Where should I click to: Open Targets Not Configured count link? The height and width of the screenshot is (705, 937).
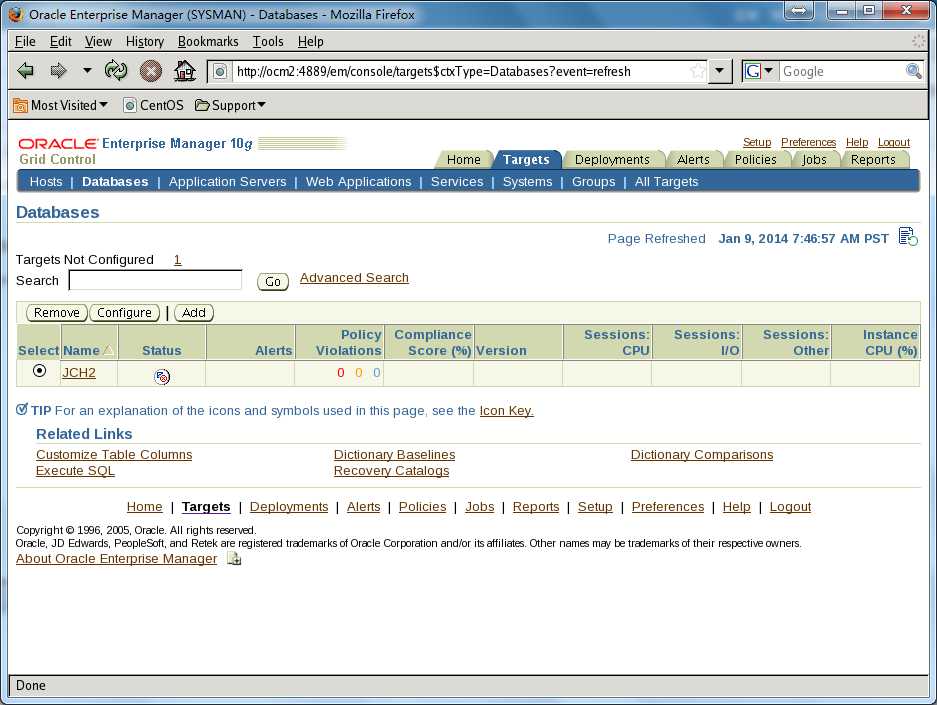[x=177, y=260]
